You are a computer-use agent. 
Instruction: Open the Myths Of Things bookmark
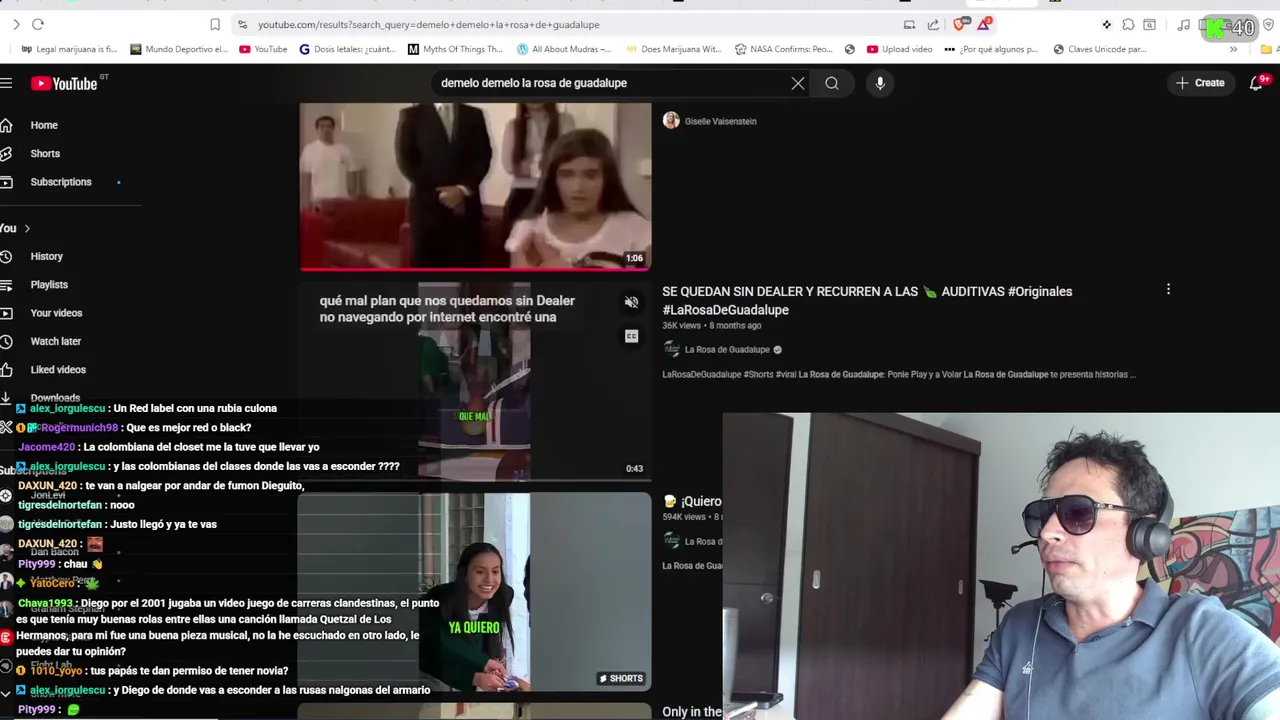(456, 49)
